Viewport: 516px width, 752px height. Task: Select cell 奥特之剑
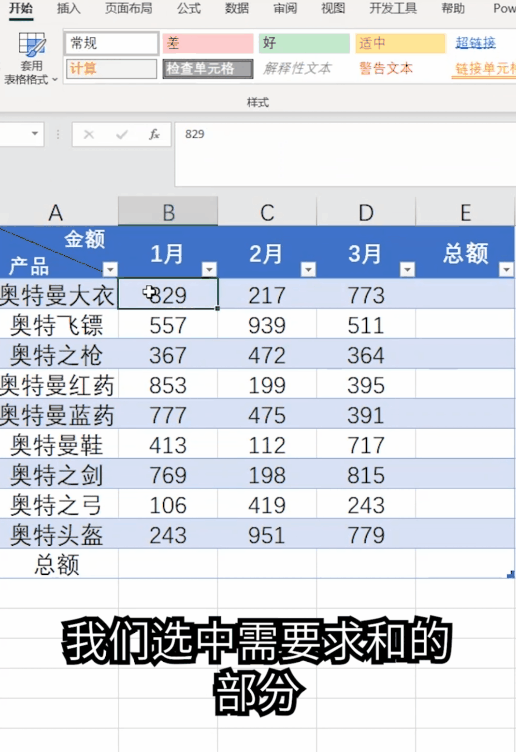58,474
